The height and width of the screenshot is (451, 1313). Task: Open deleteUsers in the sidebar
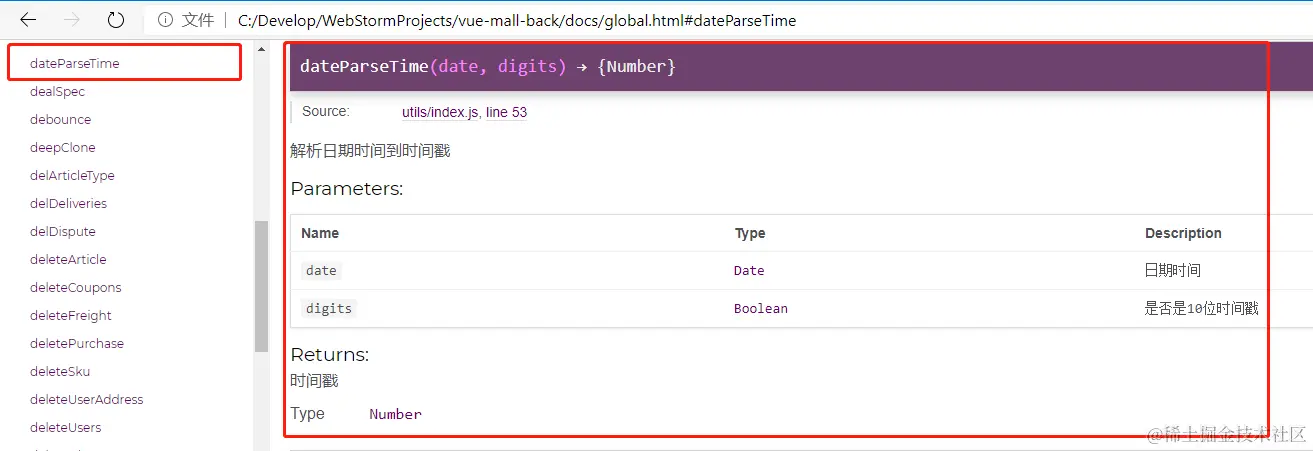point(66,427)
